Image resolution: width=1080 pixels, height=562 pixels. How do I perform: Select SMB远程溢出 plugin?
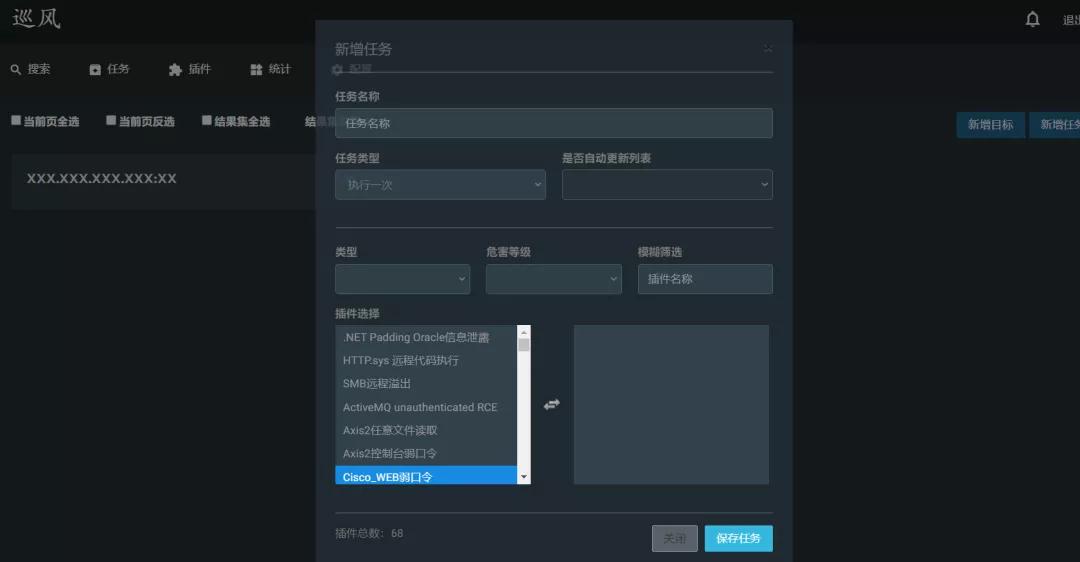[426, 384]
